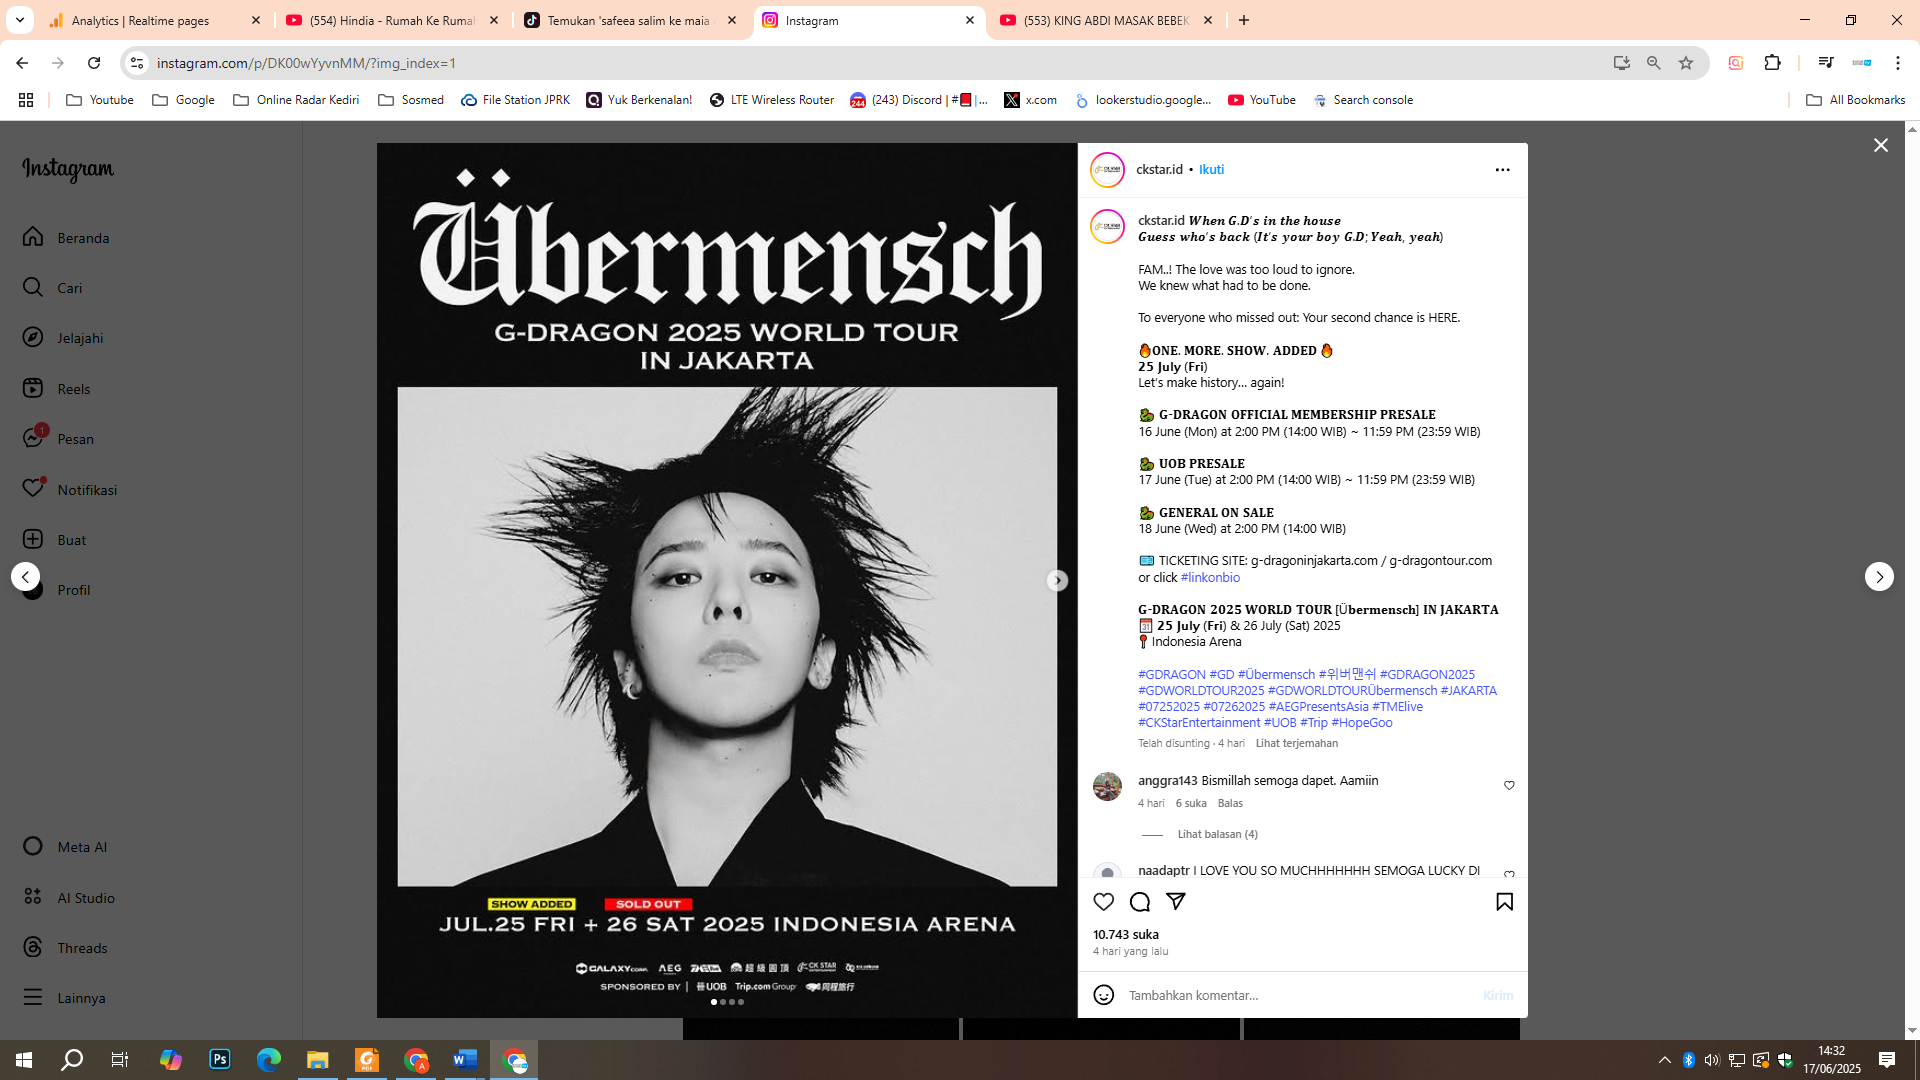Image resolution: width=1920 pixels, height=1080 pixels.
Task: Open the tab search dropdown
Action: coord(19,20)
